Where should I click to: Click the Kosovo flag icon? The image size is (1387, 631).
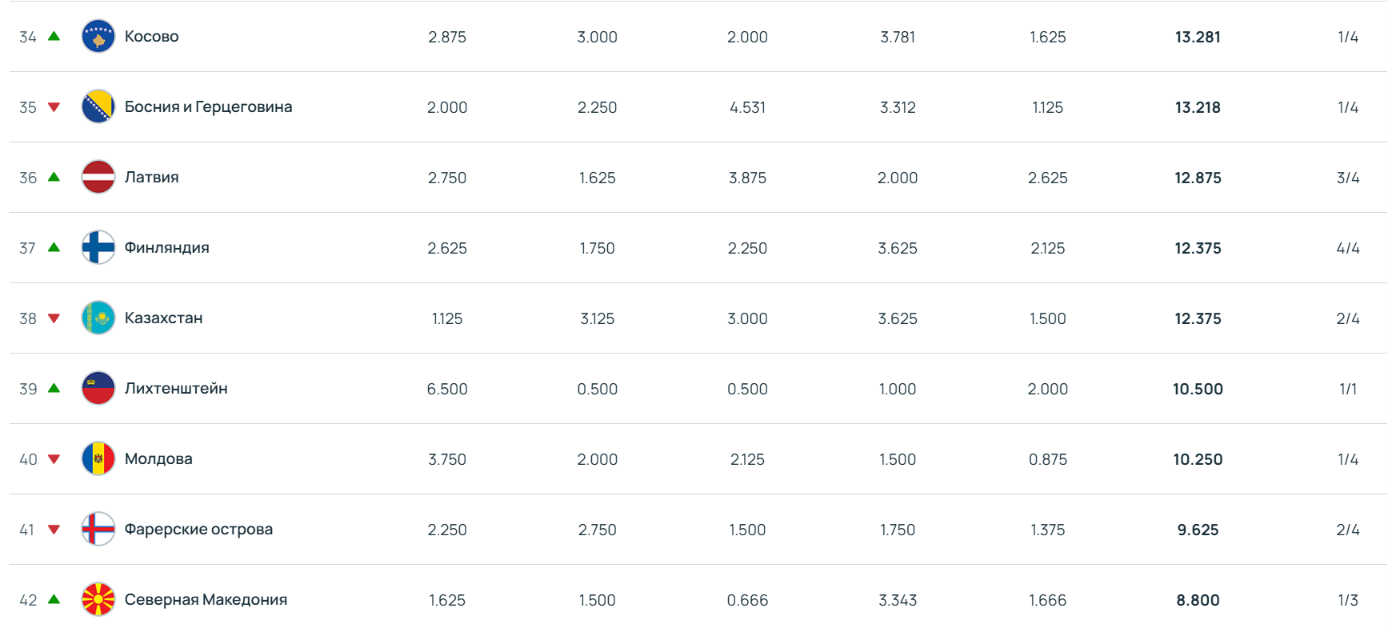pos(98,36)
